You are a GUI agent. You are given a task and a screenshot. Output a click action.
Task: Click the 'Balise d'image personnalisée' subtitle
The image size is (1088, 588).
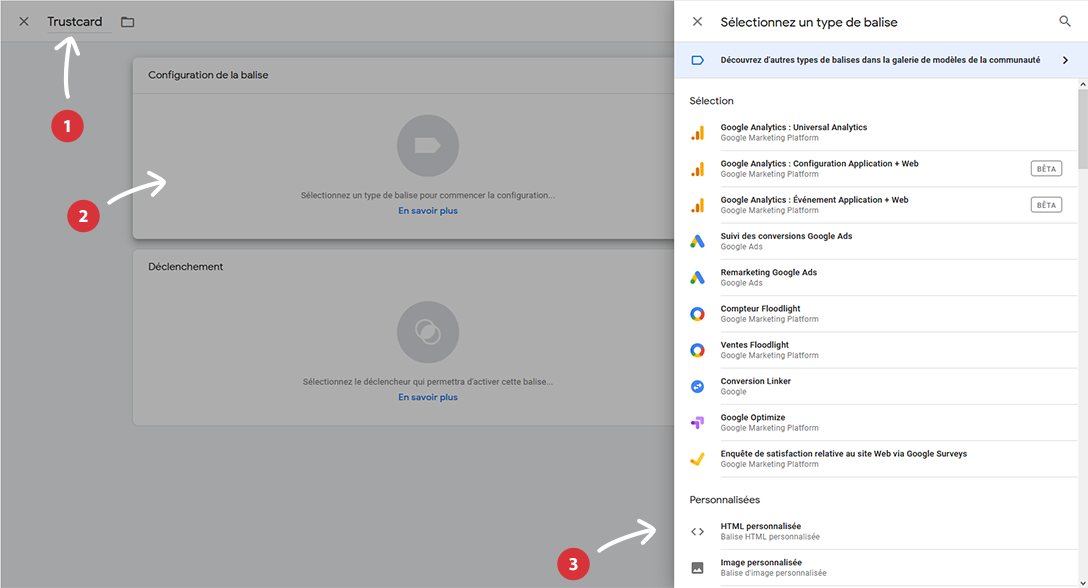pos(773,573)
